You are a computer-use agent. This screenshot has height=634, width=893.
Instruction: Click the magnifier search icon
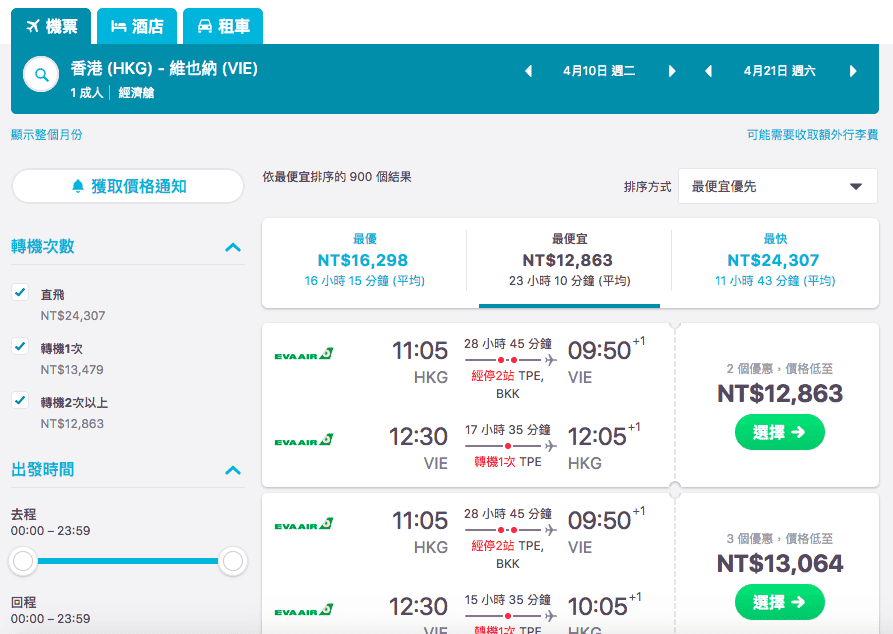pyautogui.click(x=41, y=74)
